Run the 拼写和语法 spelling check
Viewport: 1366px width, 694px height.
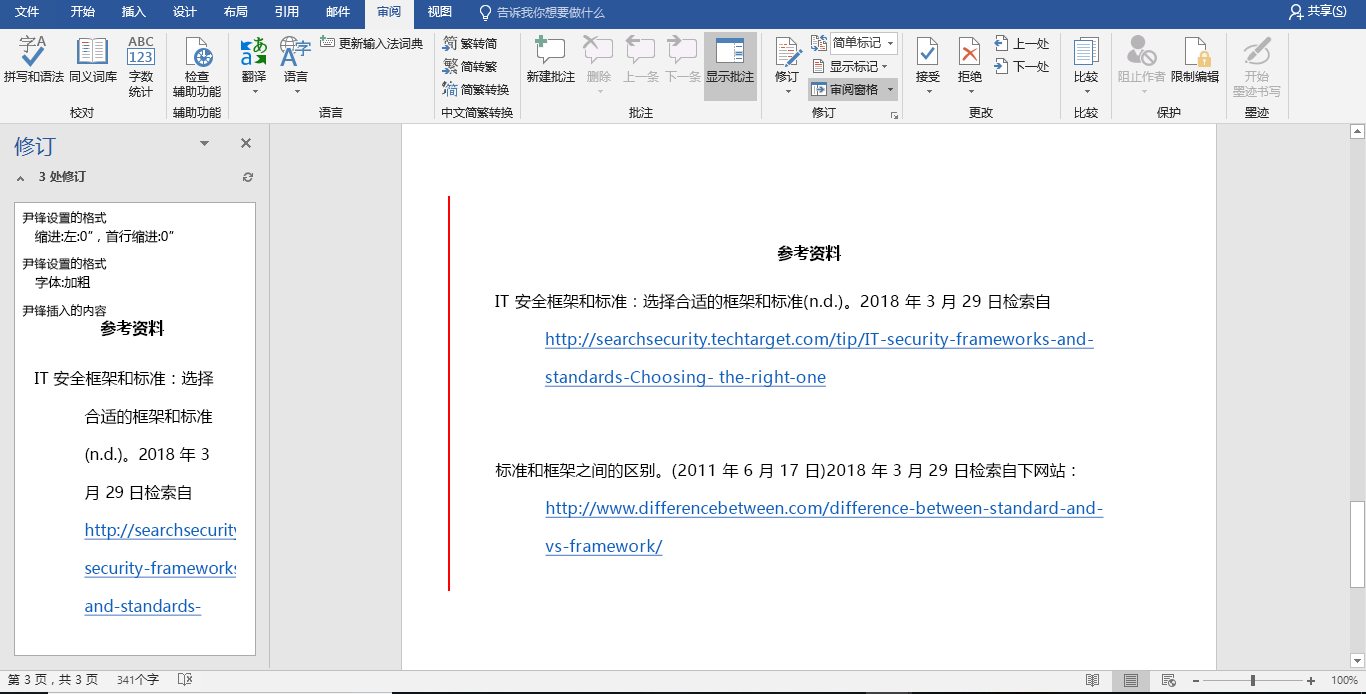[x=33, y=60]
